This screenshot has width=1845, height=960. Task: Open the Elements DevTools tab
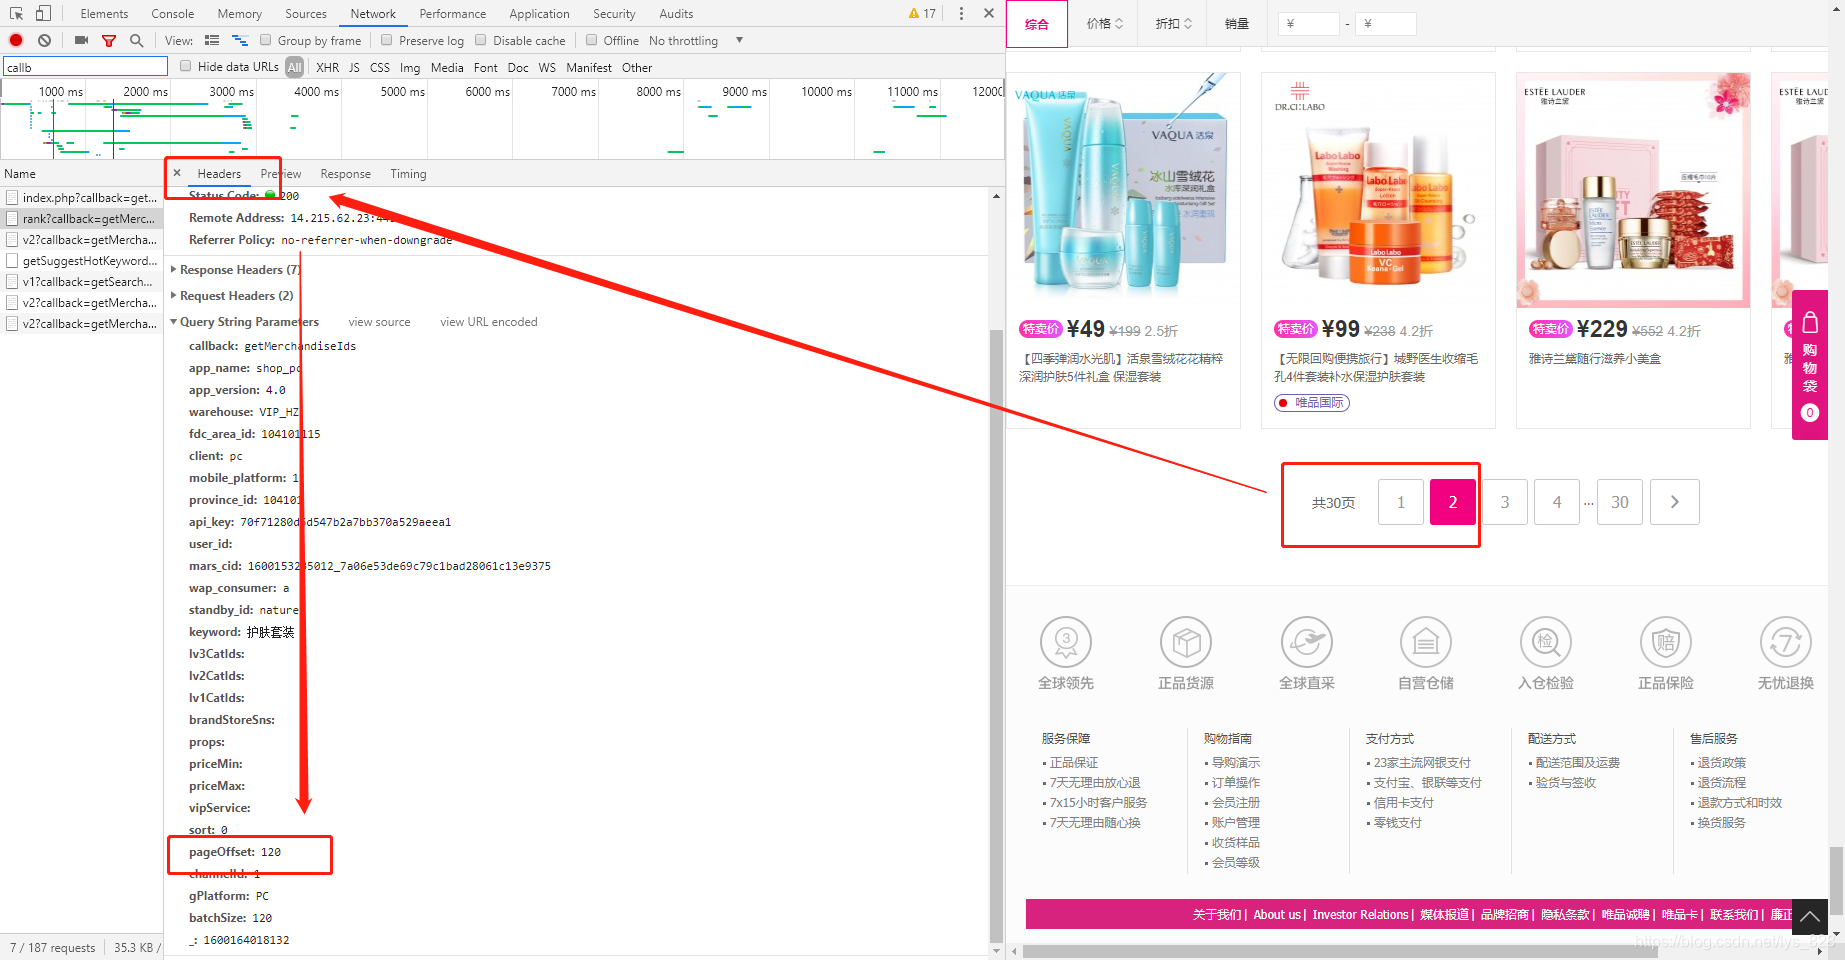point(104,13)
